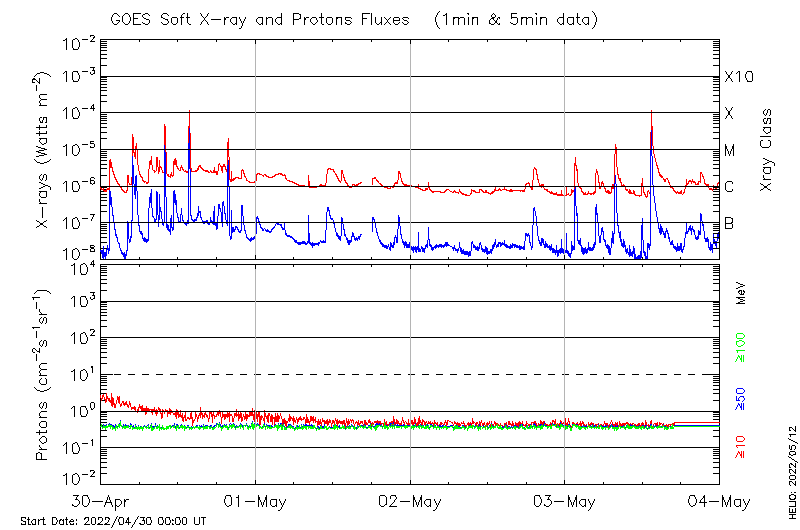The width and height of the screenshot is (800, 530).
Task: Pick the 03-May date tick label
Action: [564, 501]
